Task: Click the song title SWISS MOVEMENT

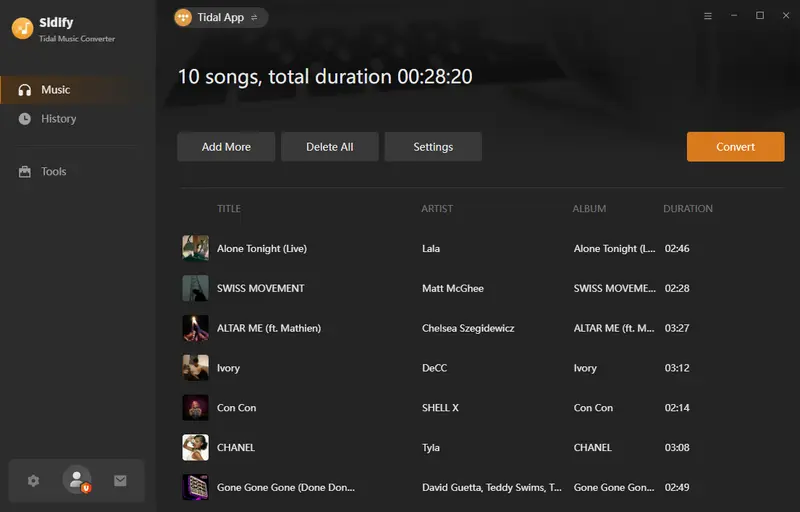Action: 261,289
